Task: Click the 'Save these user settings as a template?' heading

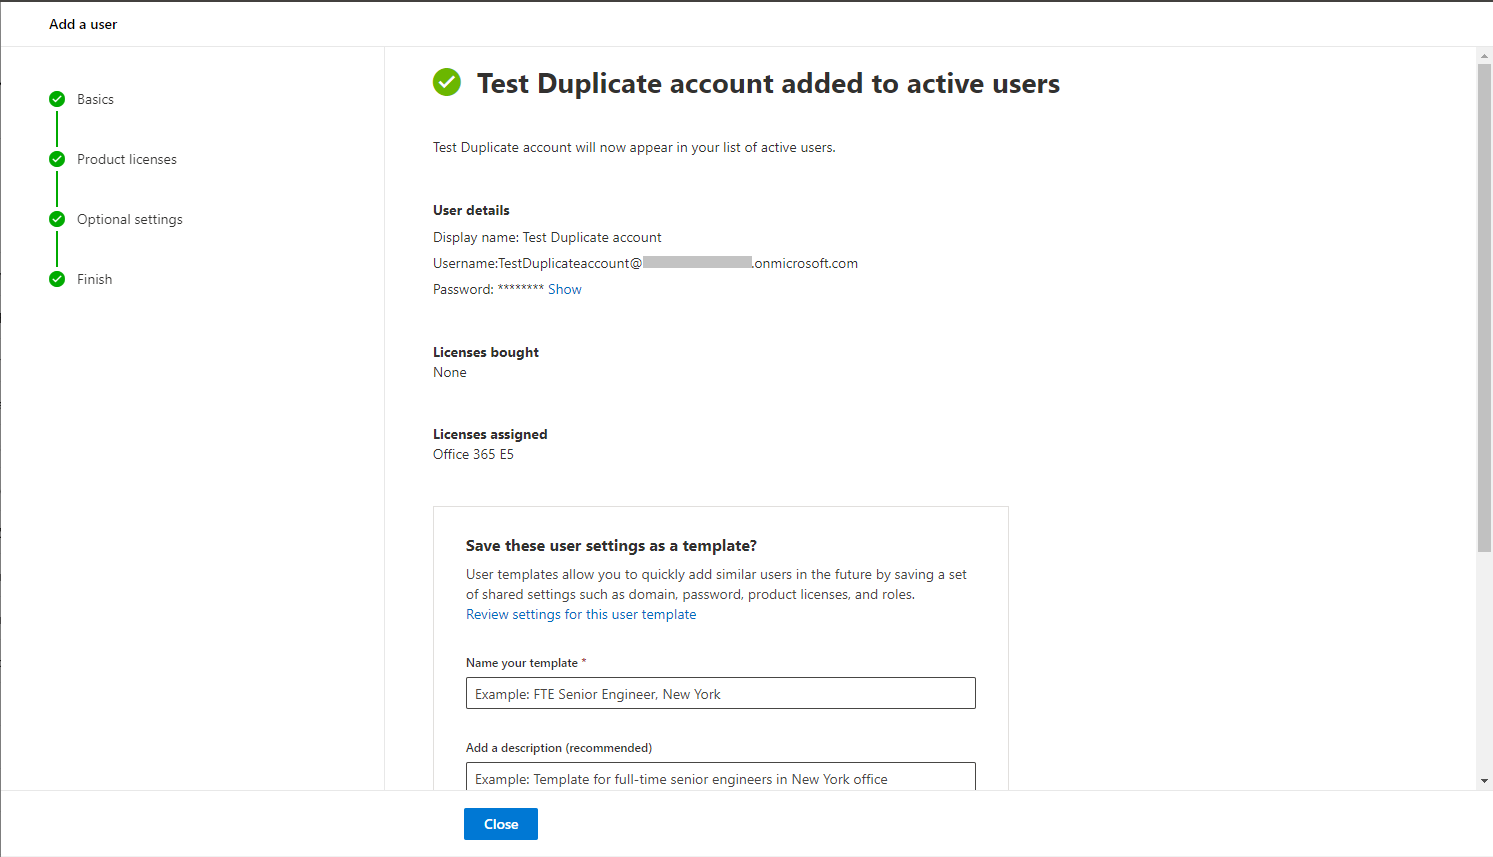Action: pos(611,545)
